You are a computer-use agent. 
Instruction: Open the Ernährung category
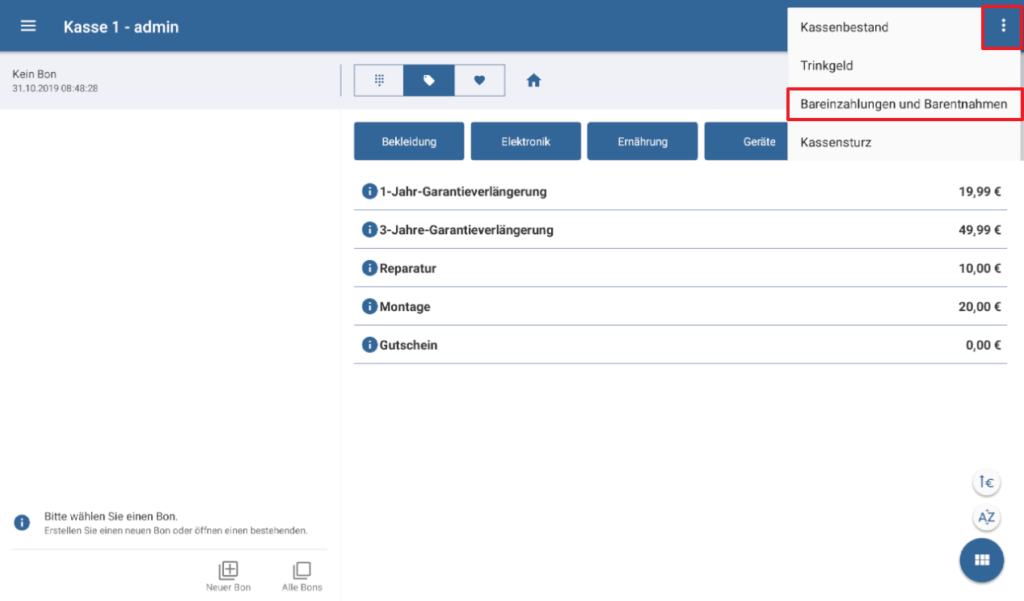coord(642,142)
